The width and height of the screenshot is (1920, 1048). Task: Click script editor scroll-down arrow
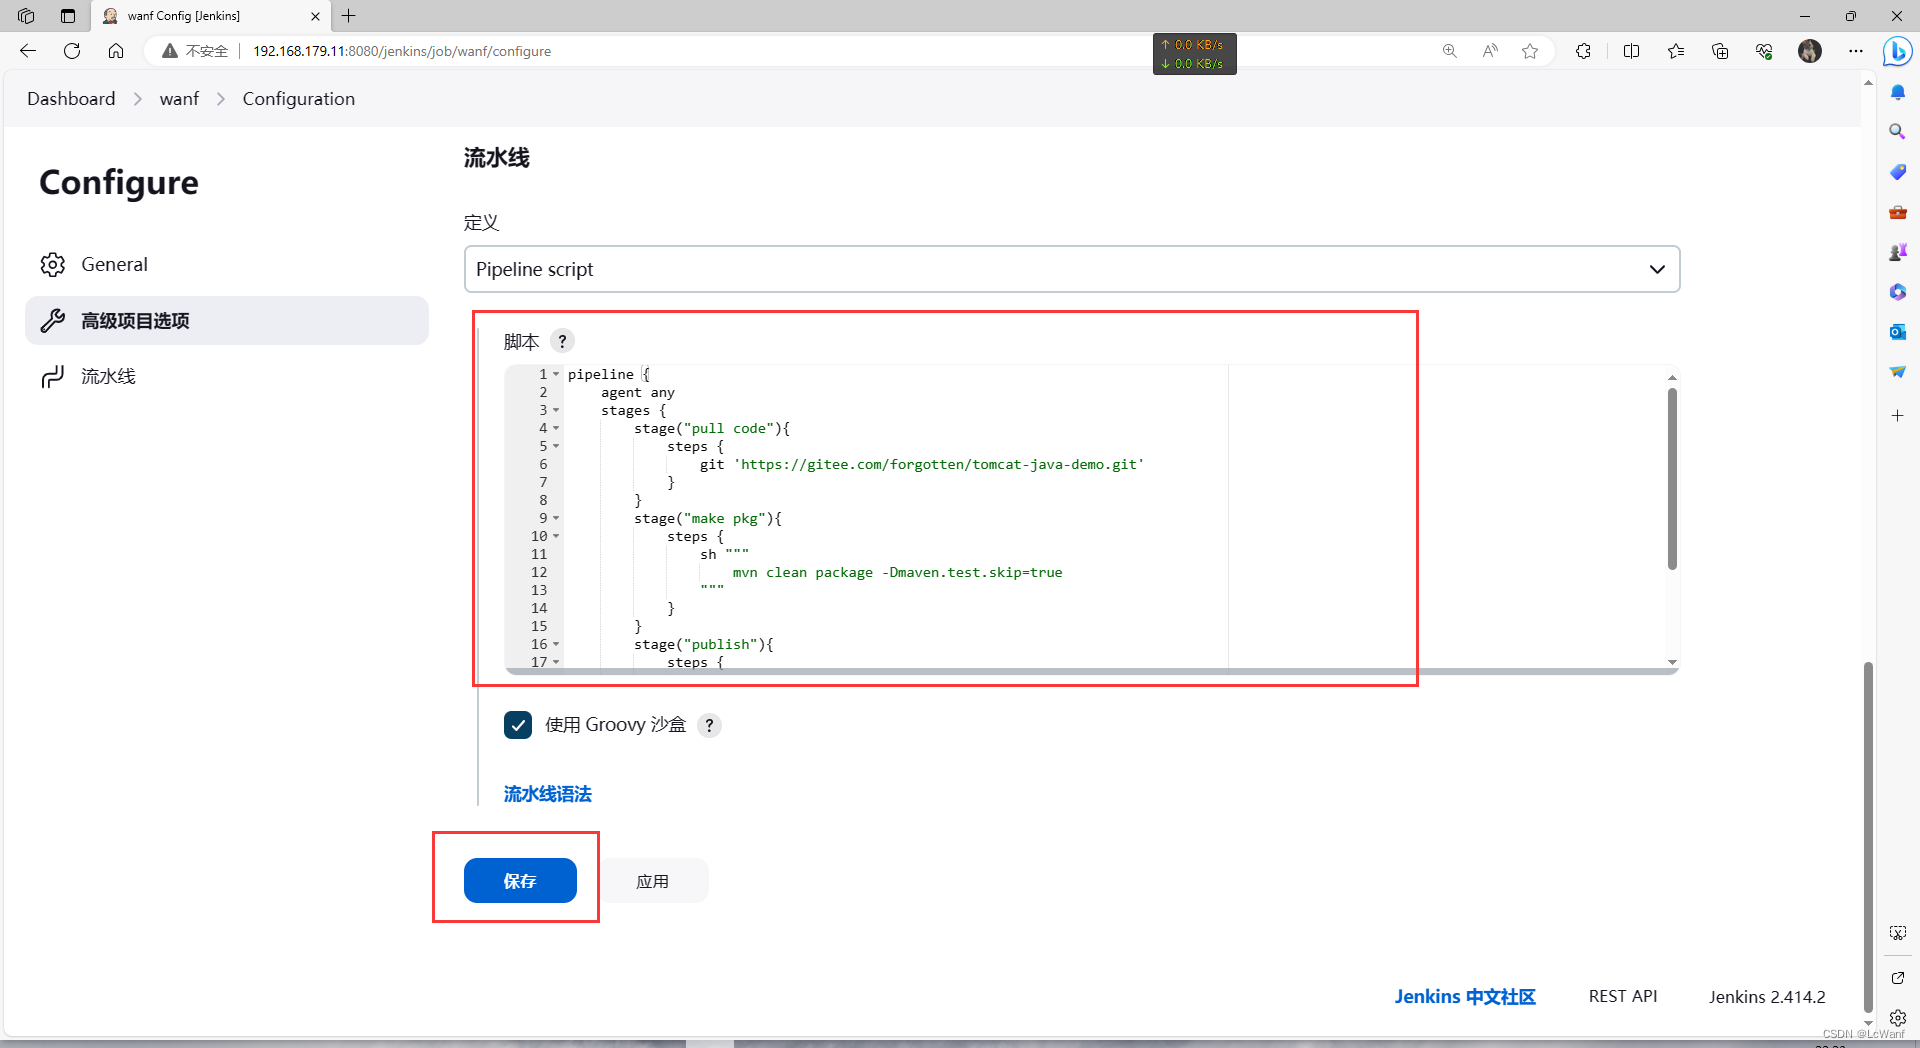(1672, 663)
